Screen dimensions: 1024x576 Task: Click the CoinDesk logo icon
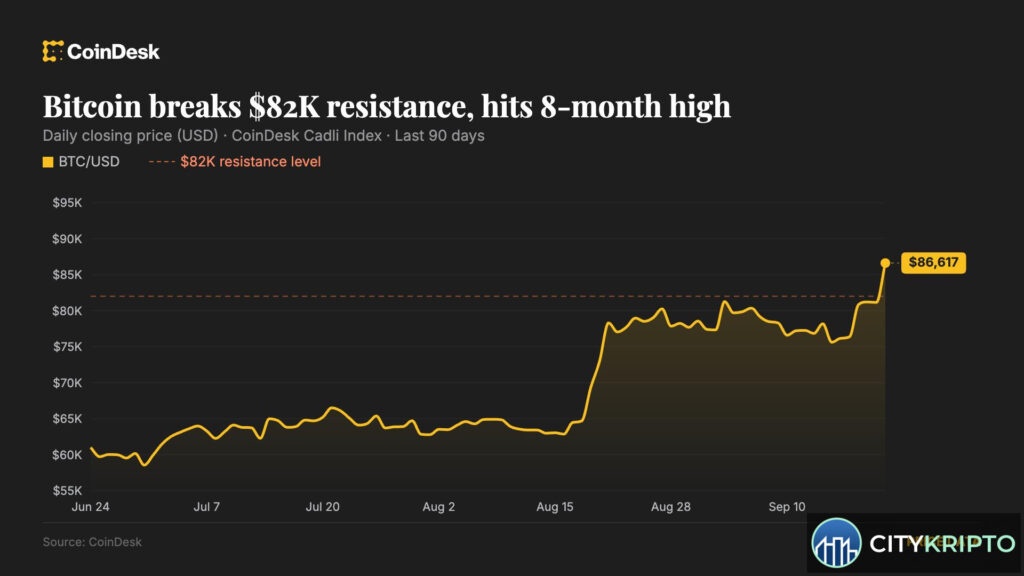pos(53,52)
